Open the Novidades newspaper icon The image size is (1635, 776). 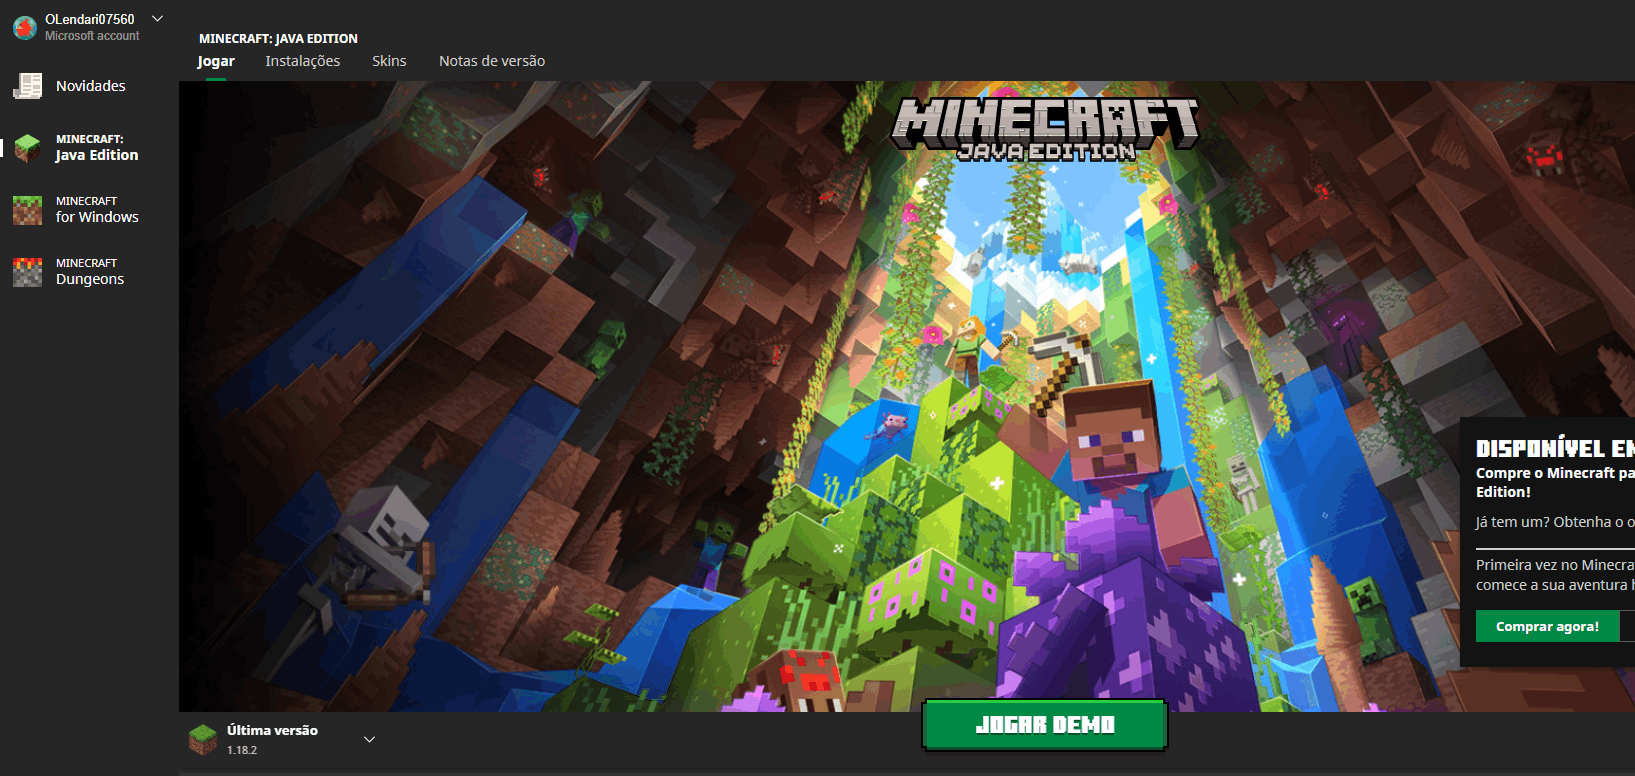(27, 86)
